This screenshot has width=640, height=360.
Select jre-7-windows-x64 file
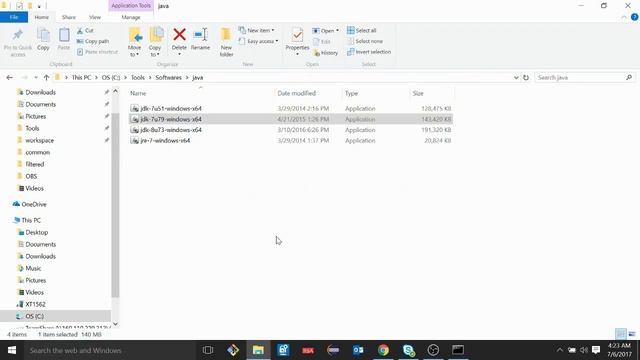[291, 140]
